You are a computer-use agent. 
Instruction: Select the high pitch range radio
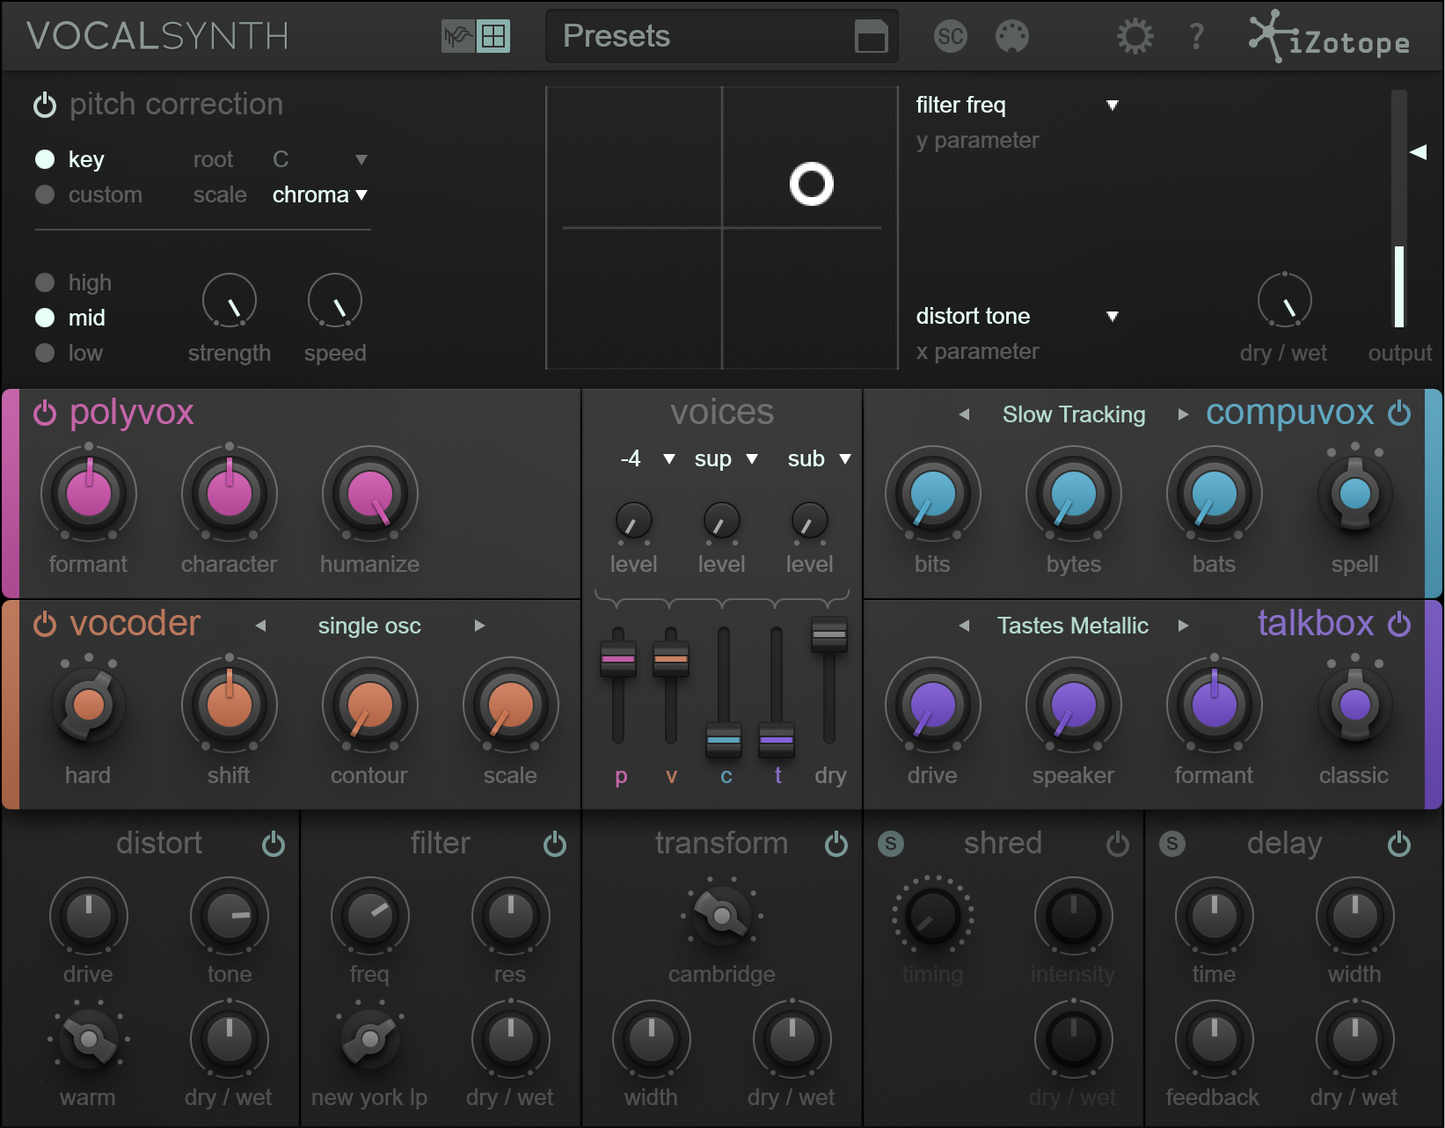(x=45, y=283)
